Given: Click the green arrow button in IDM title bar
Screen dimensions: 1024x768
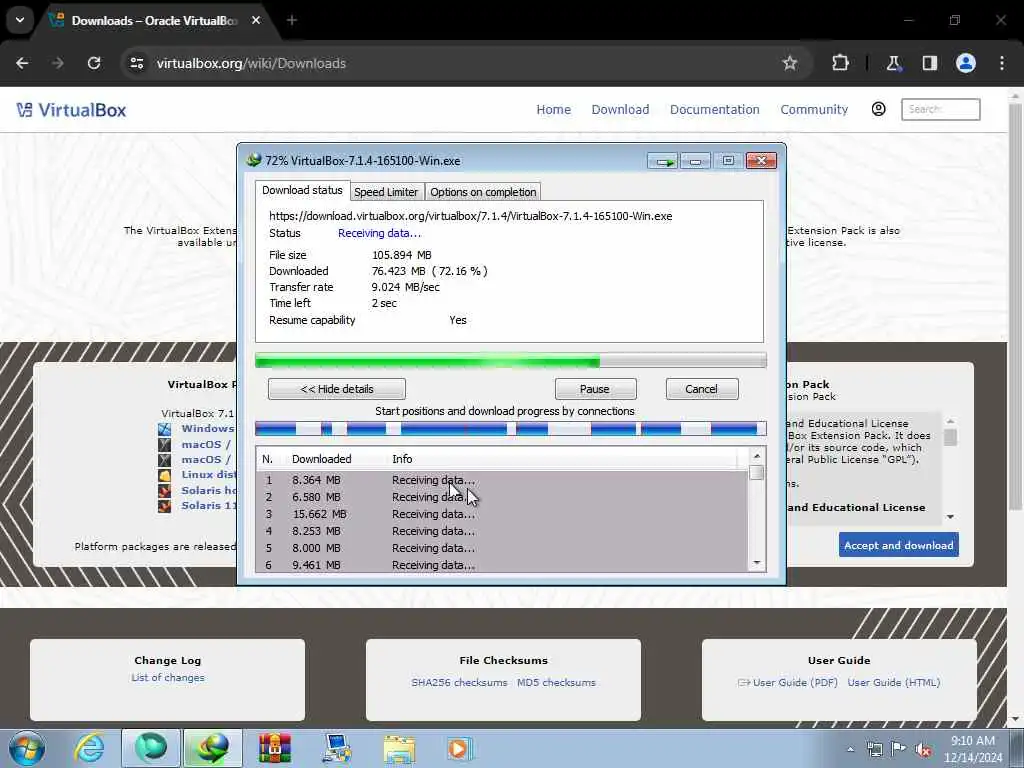Looking at the screenshot, I should 663,161.
